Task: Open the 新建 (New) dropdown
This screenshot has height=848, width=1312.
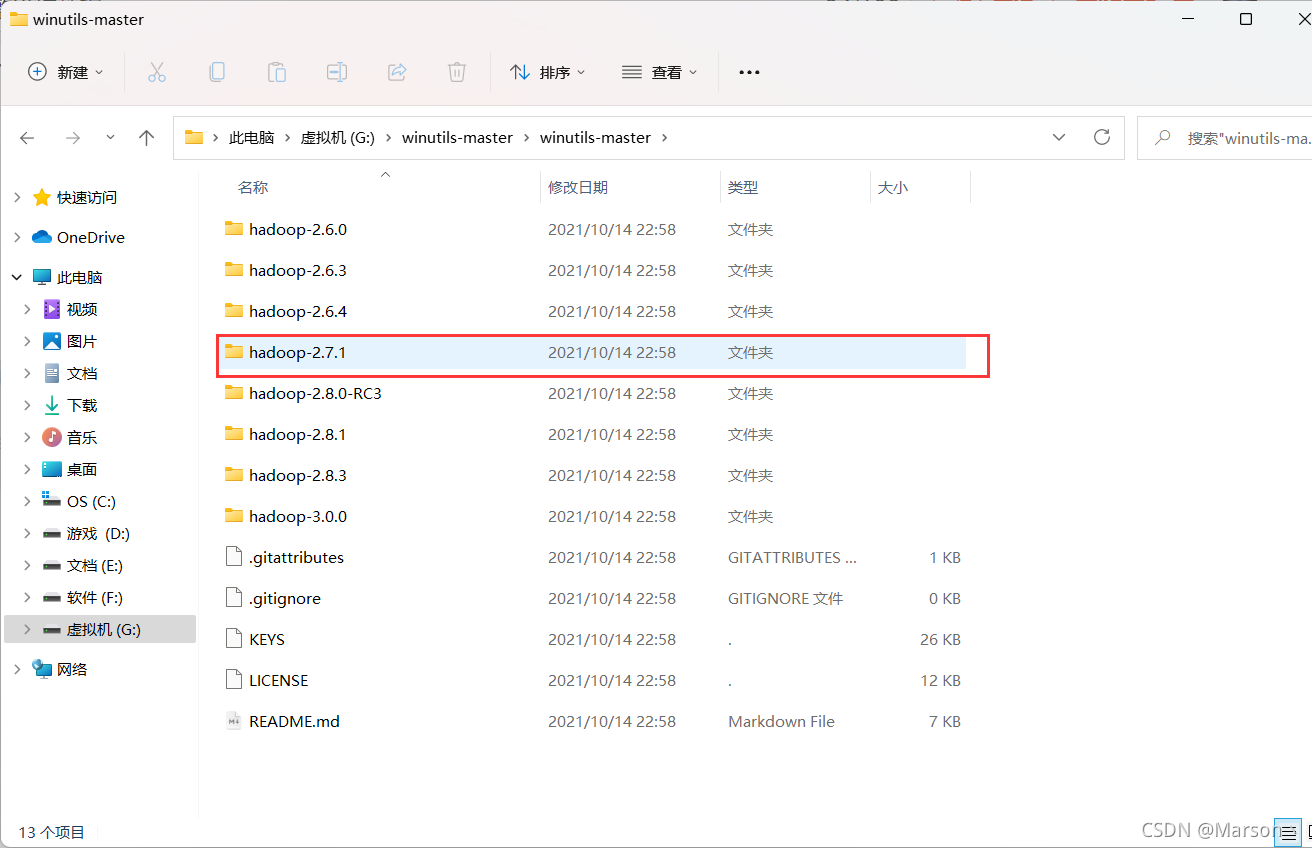Action: (x=66, y=72)
